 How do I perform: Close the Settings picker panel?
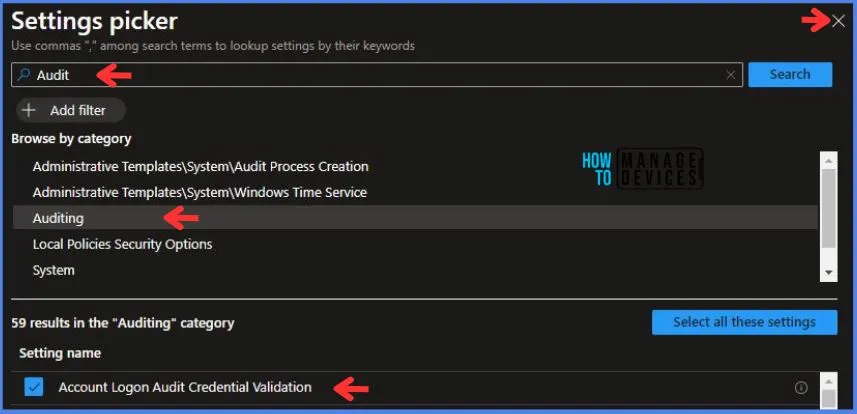[838, 21]
